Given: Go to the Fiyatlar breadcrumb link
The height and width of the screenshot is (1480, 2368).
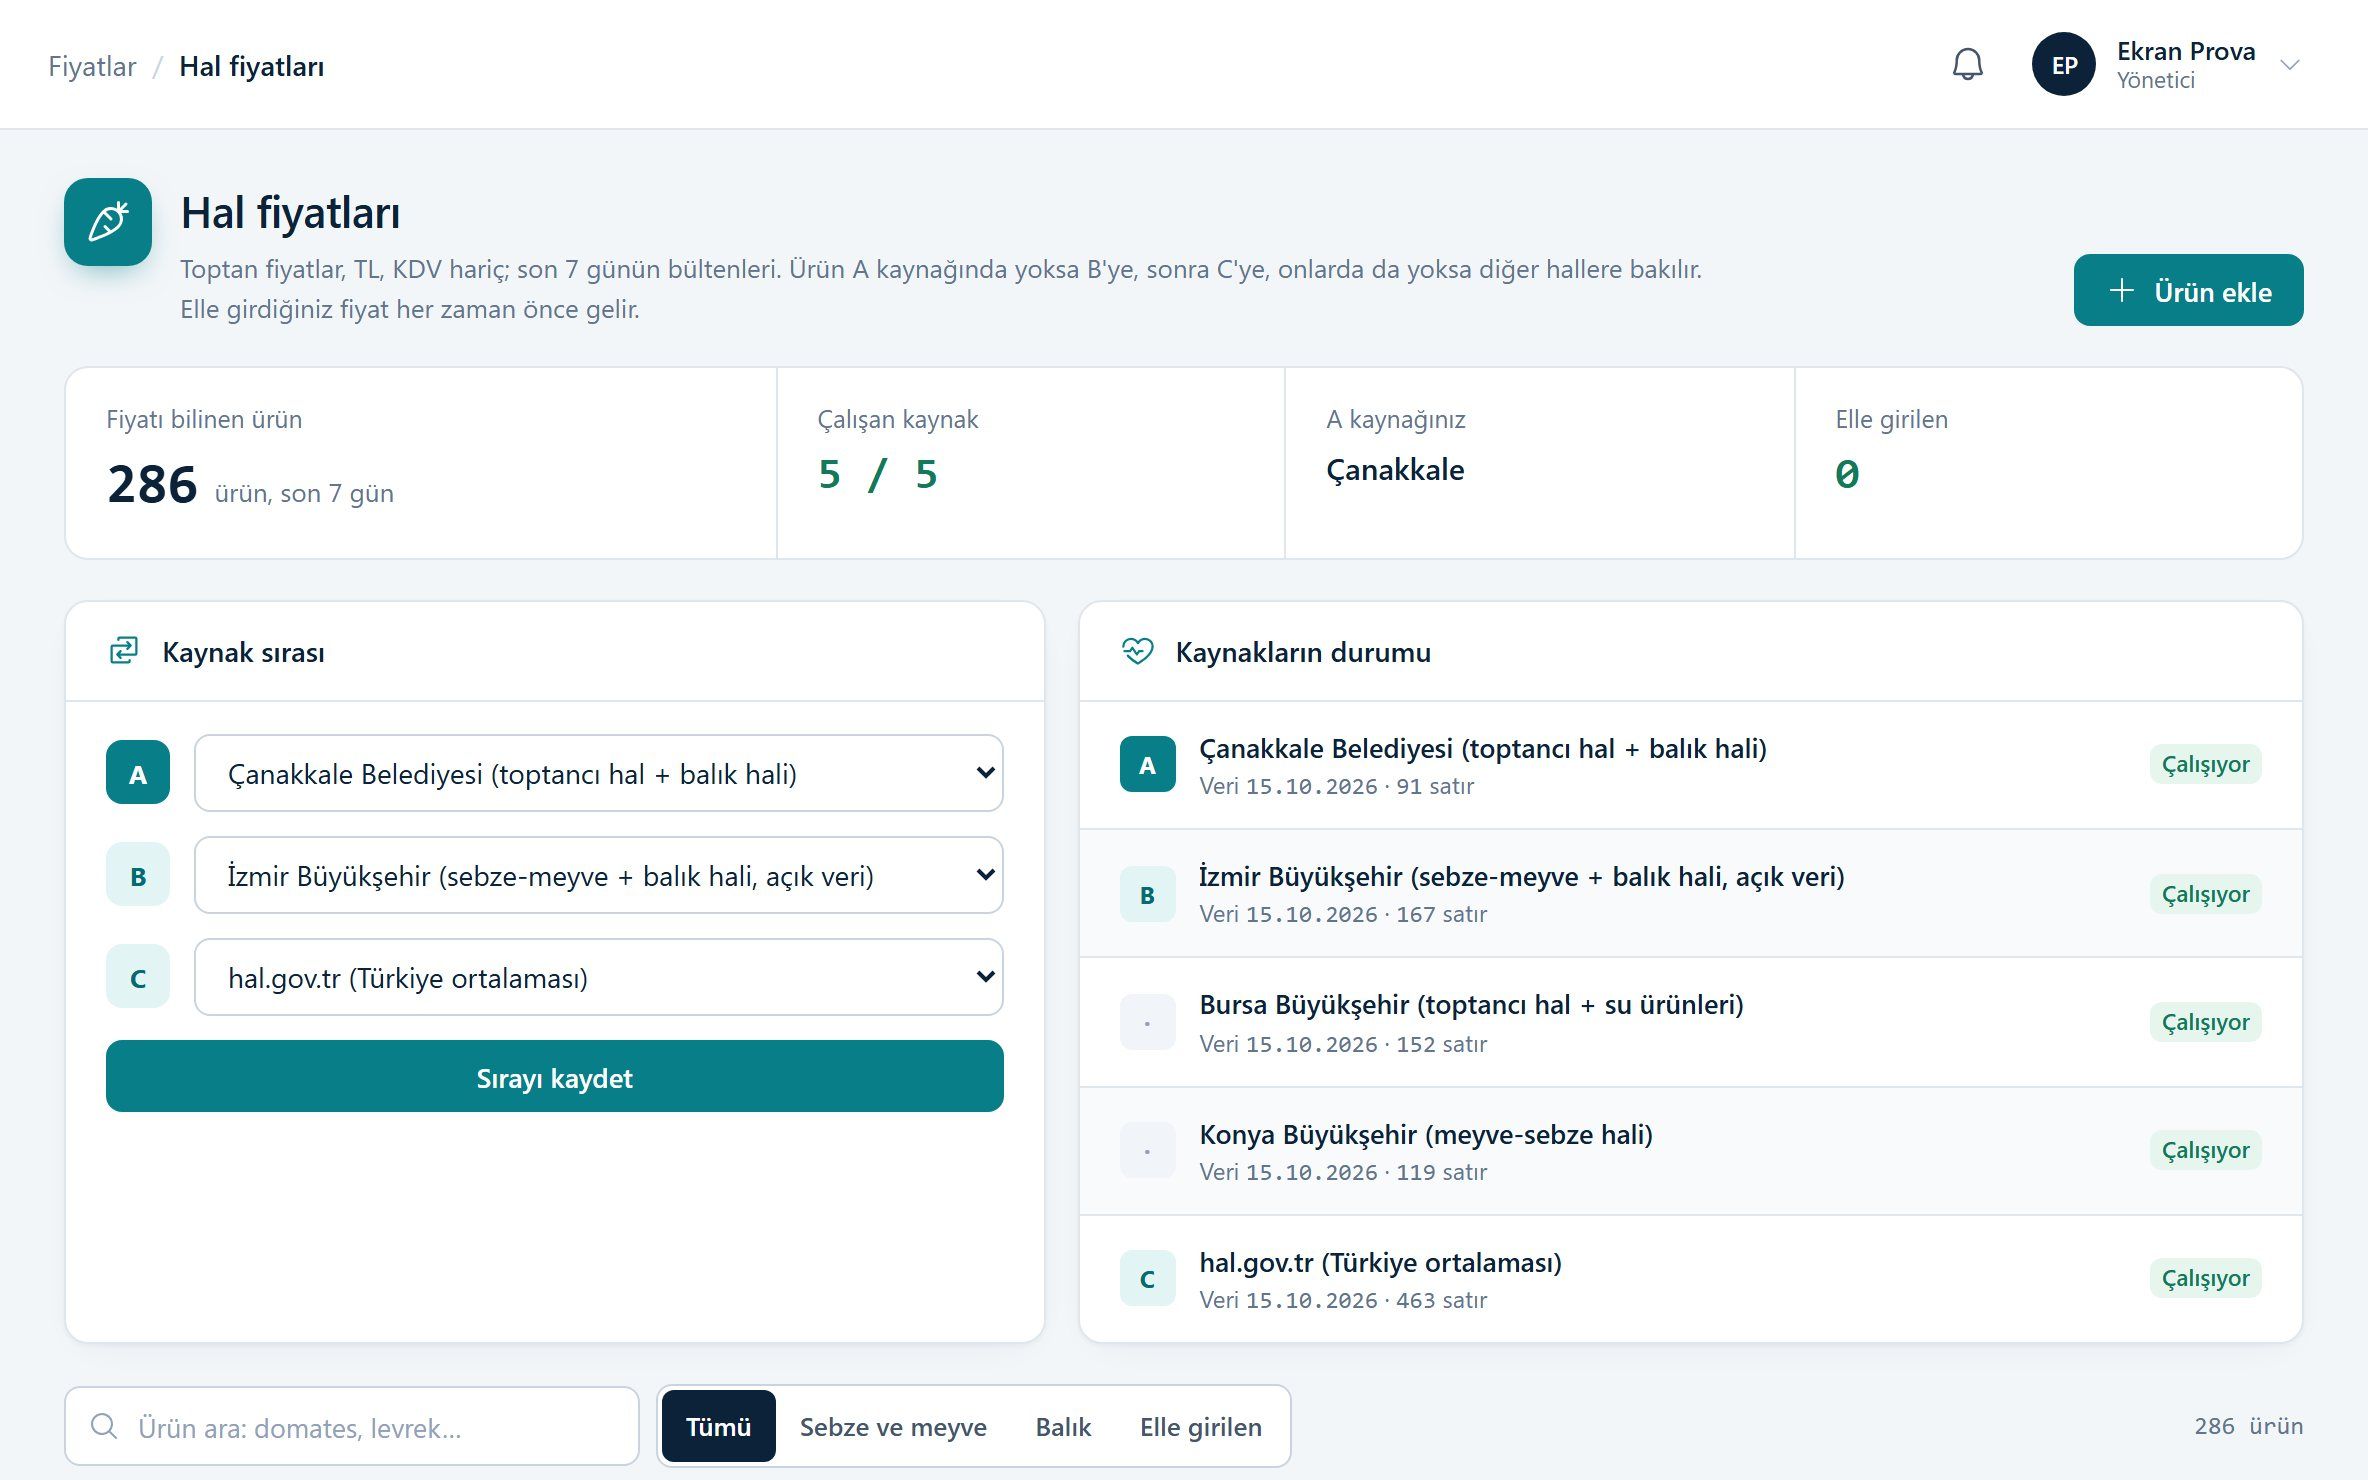Looking at the screenshot, I should 92,66.
